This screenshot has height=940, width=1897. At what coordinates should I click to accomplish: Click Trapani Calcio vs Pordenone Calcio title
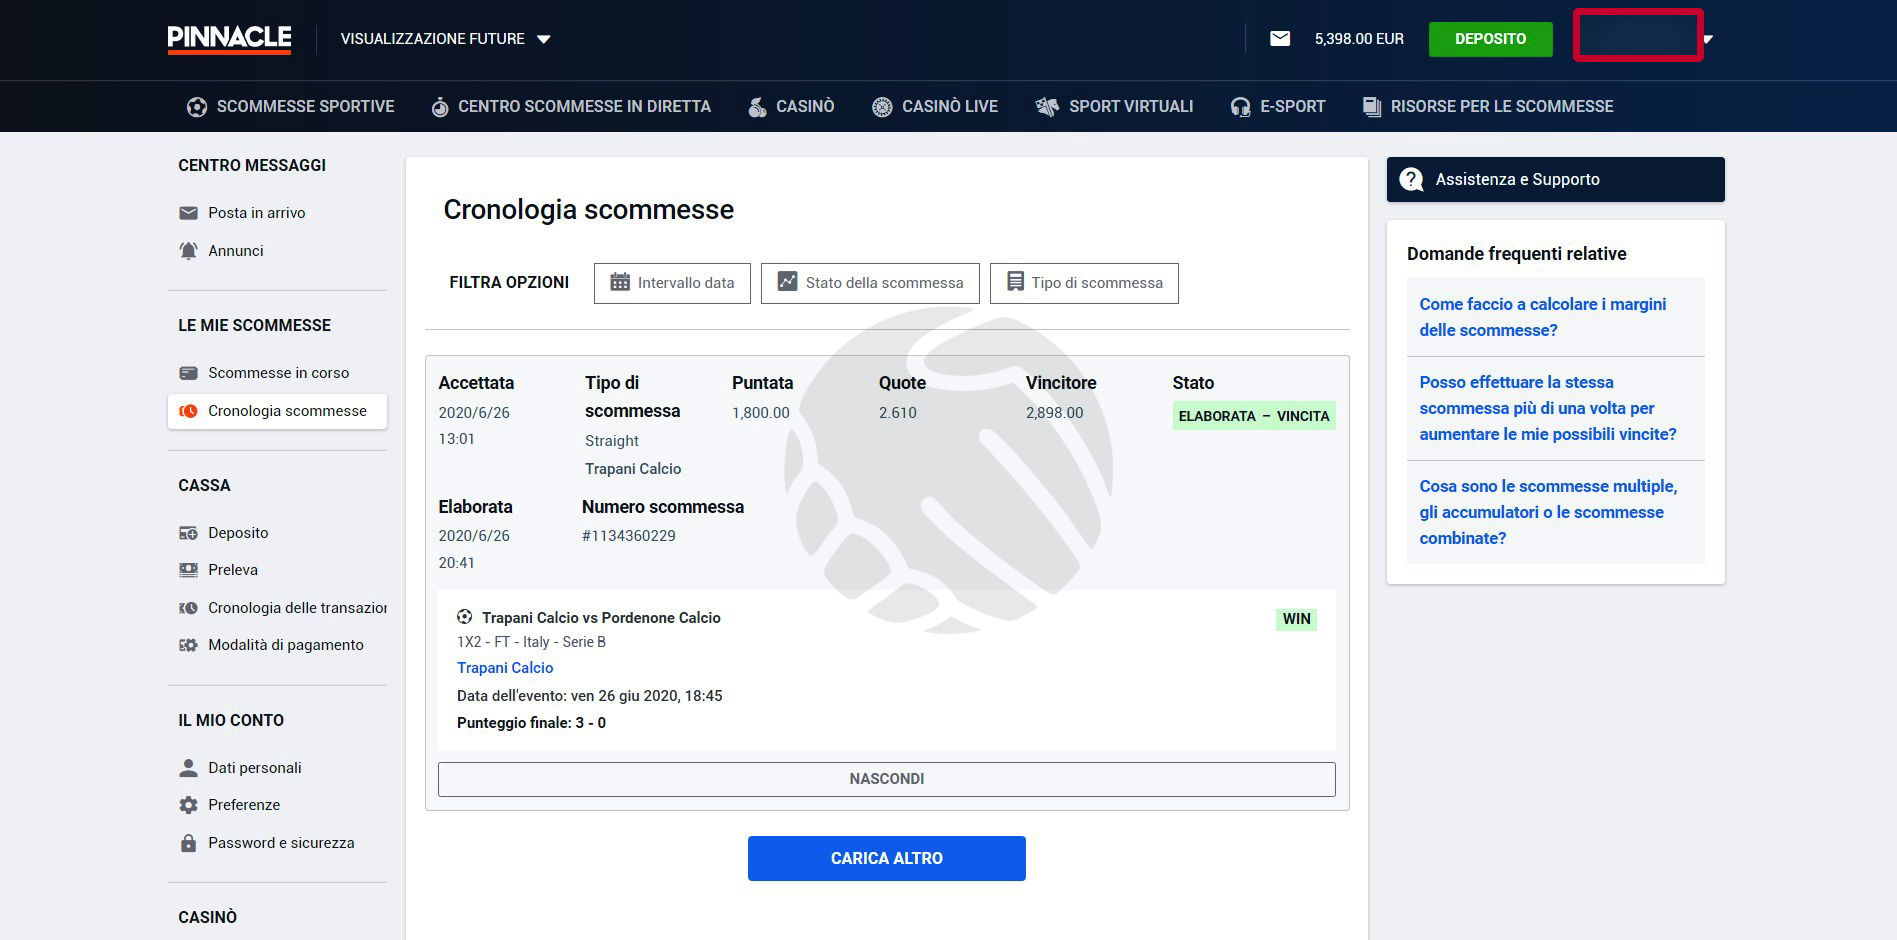[601, 618]
